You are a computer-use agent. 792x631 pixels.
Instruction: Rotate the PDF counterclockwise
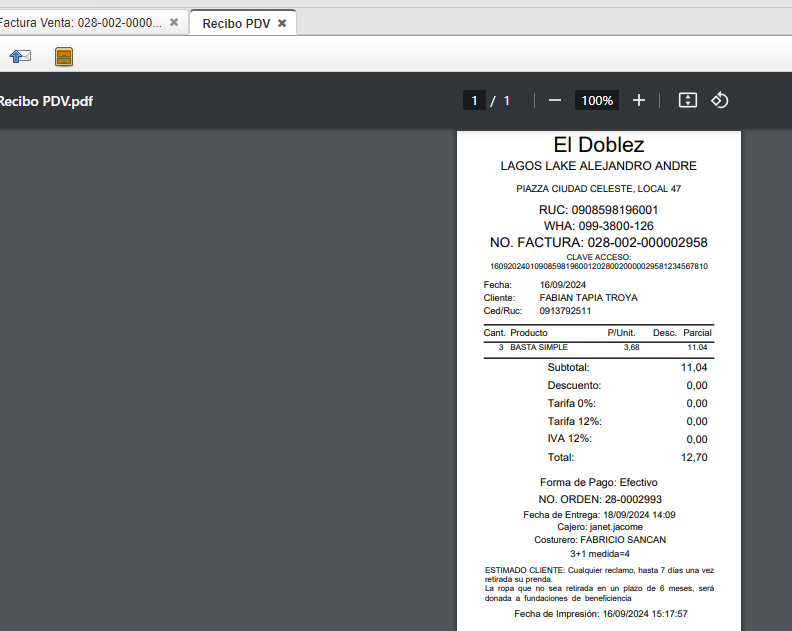point(720,100)
